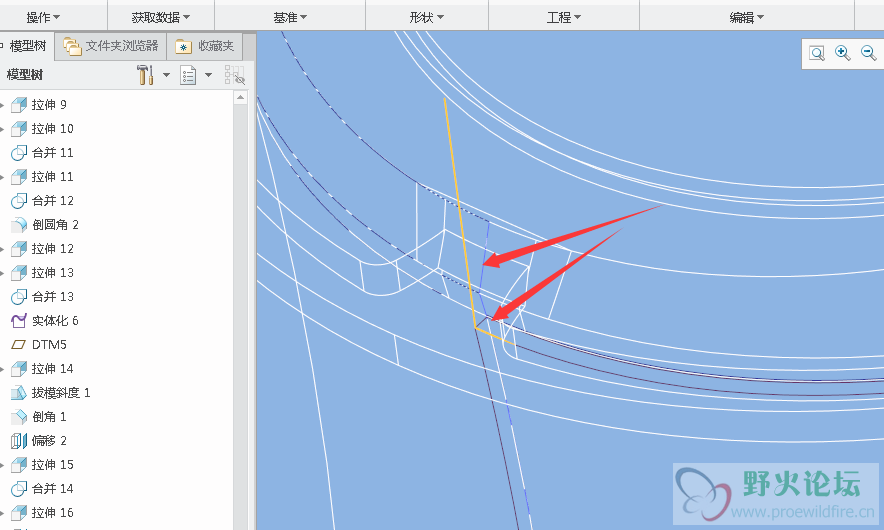Expand the 拉伸 9 tree node
This screenshot has width=884, height=530.
(2, 105)
